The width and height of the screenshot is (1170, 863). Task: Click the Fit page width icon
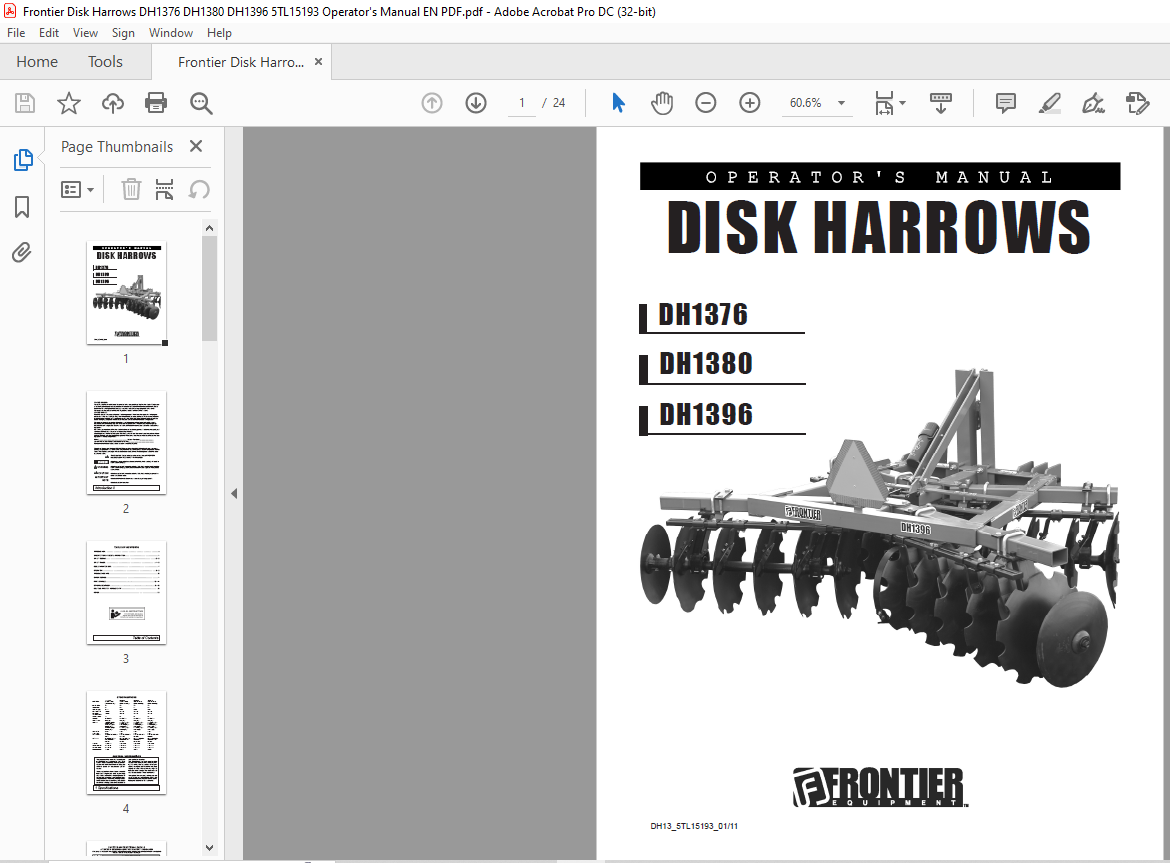pos(884,103)
